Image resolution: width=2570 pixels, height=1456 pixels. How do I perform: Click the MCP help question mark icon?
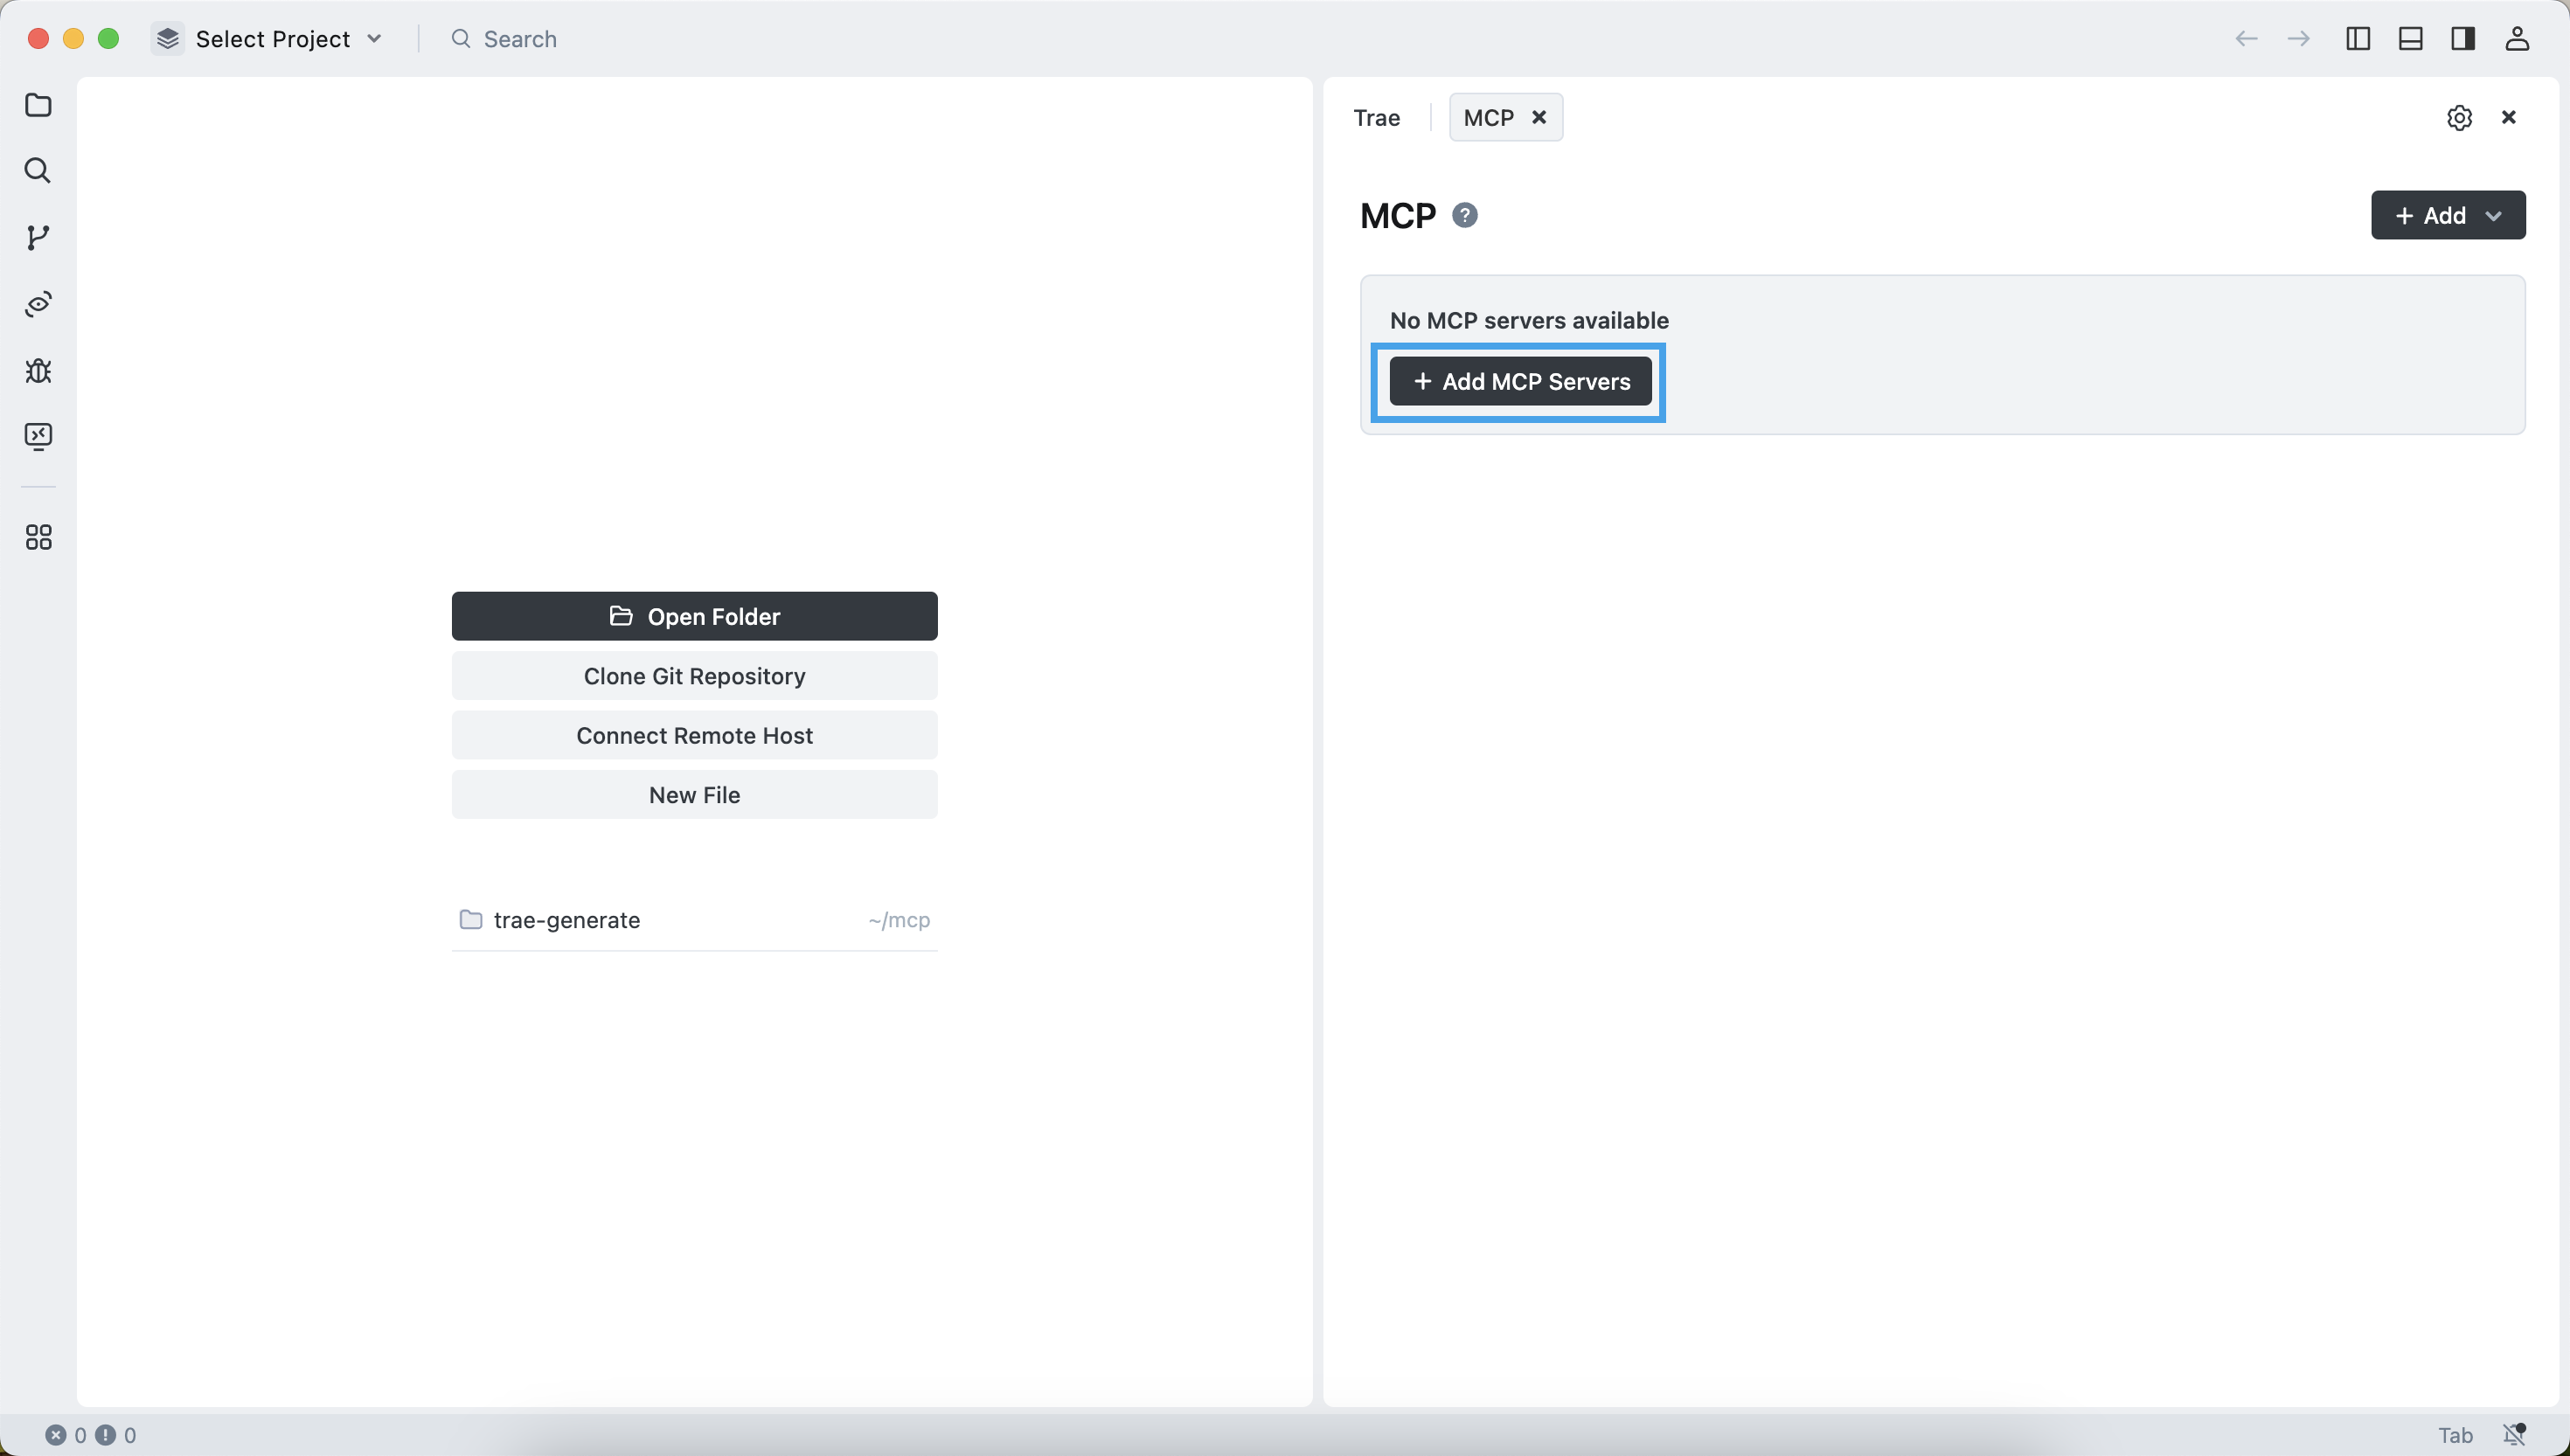pos(1465,215)
